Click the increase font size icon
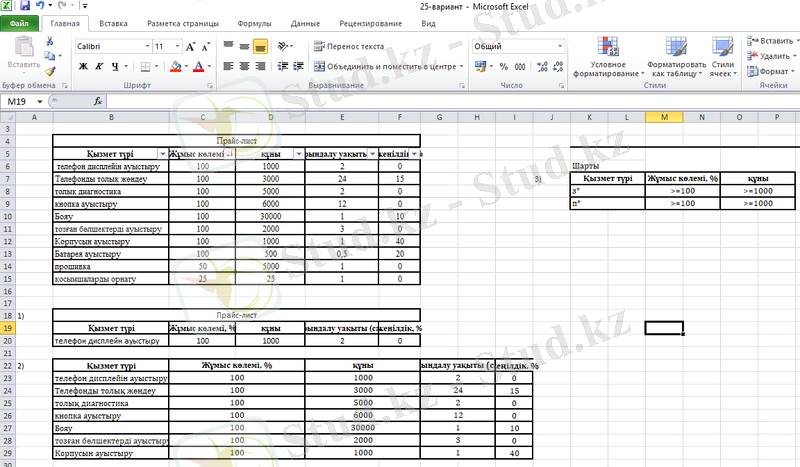 click(188, 47)
